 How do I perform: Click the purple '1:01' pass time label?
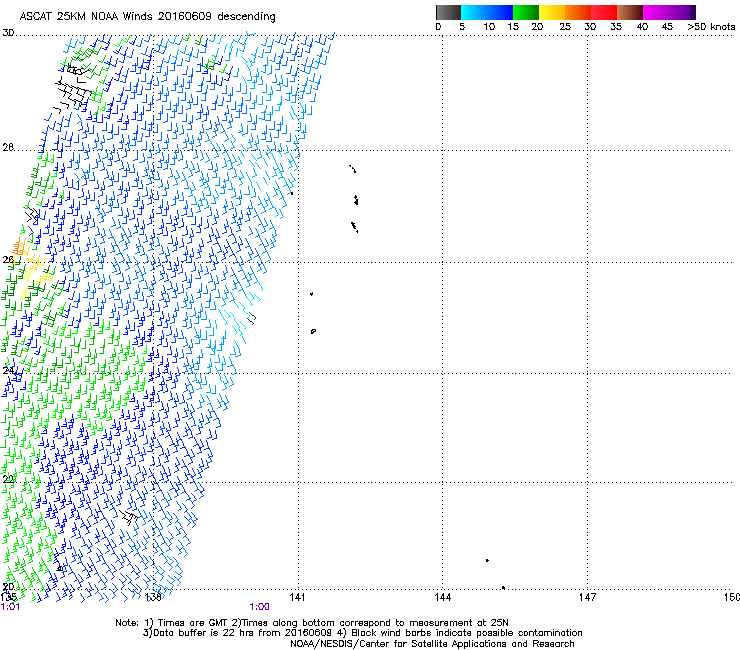click(x=10, y=607)
